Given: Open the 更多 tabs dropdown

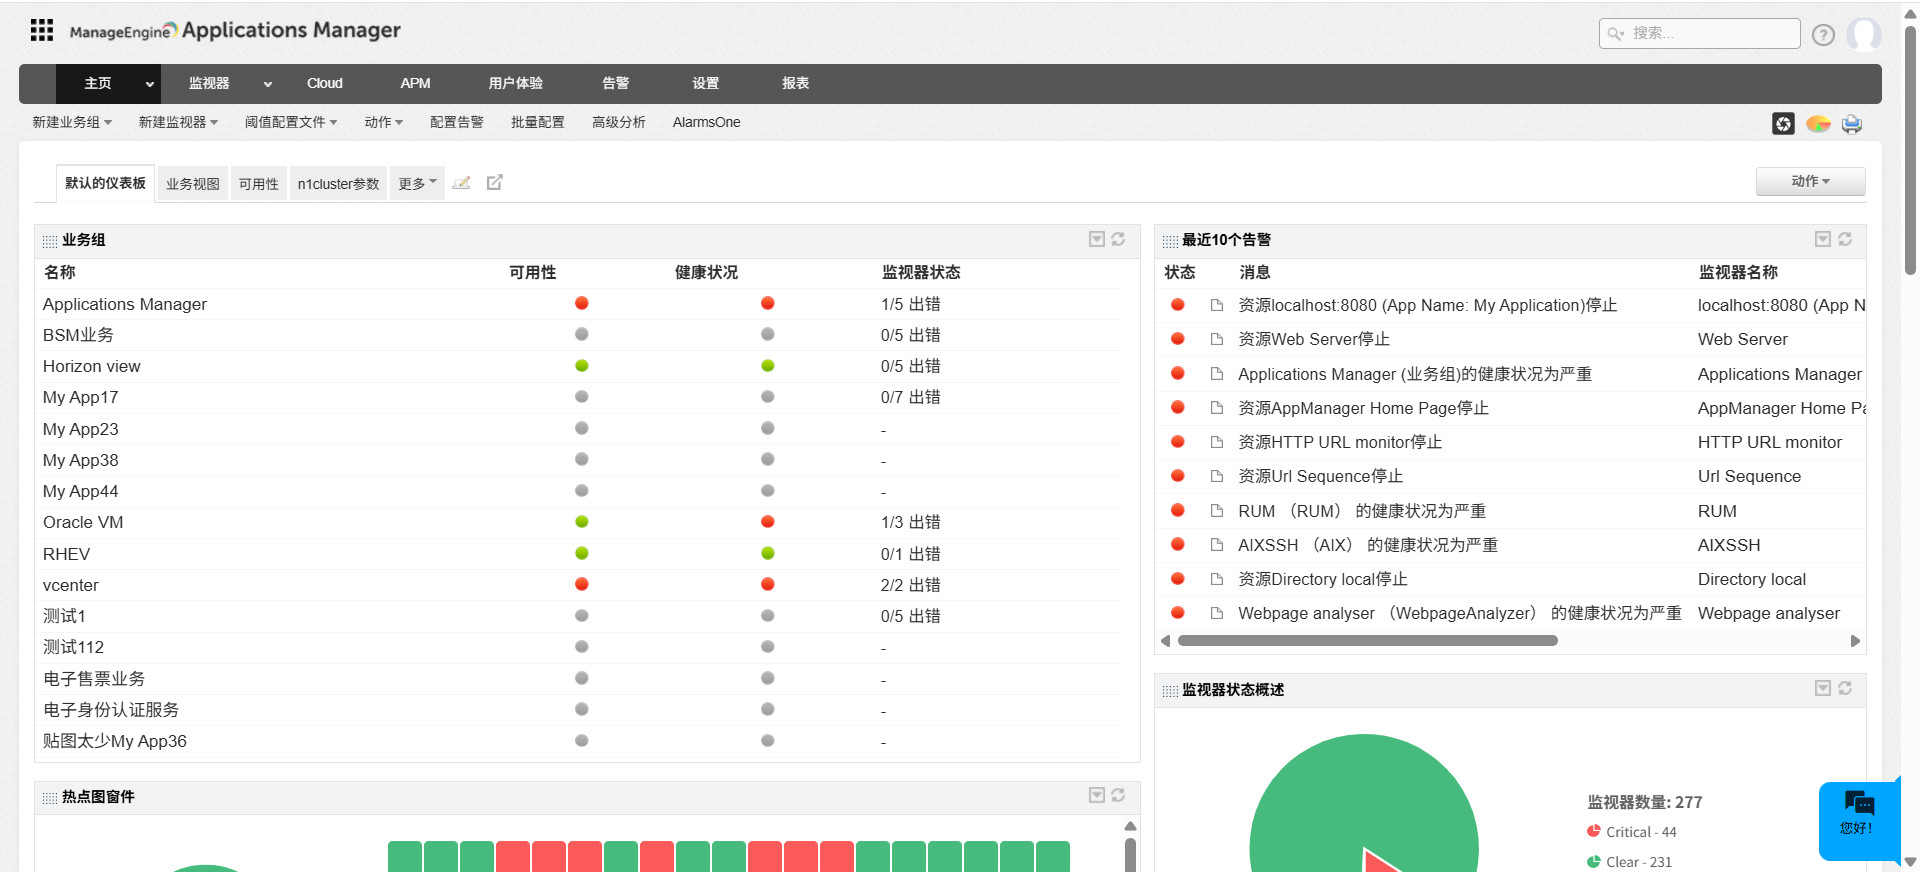Looking at the screenshot, I should click(417, 183).
